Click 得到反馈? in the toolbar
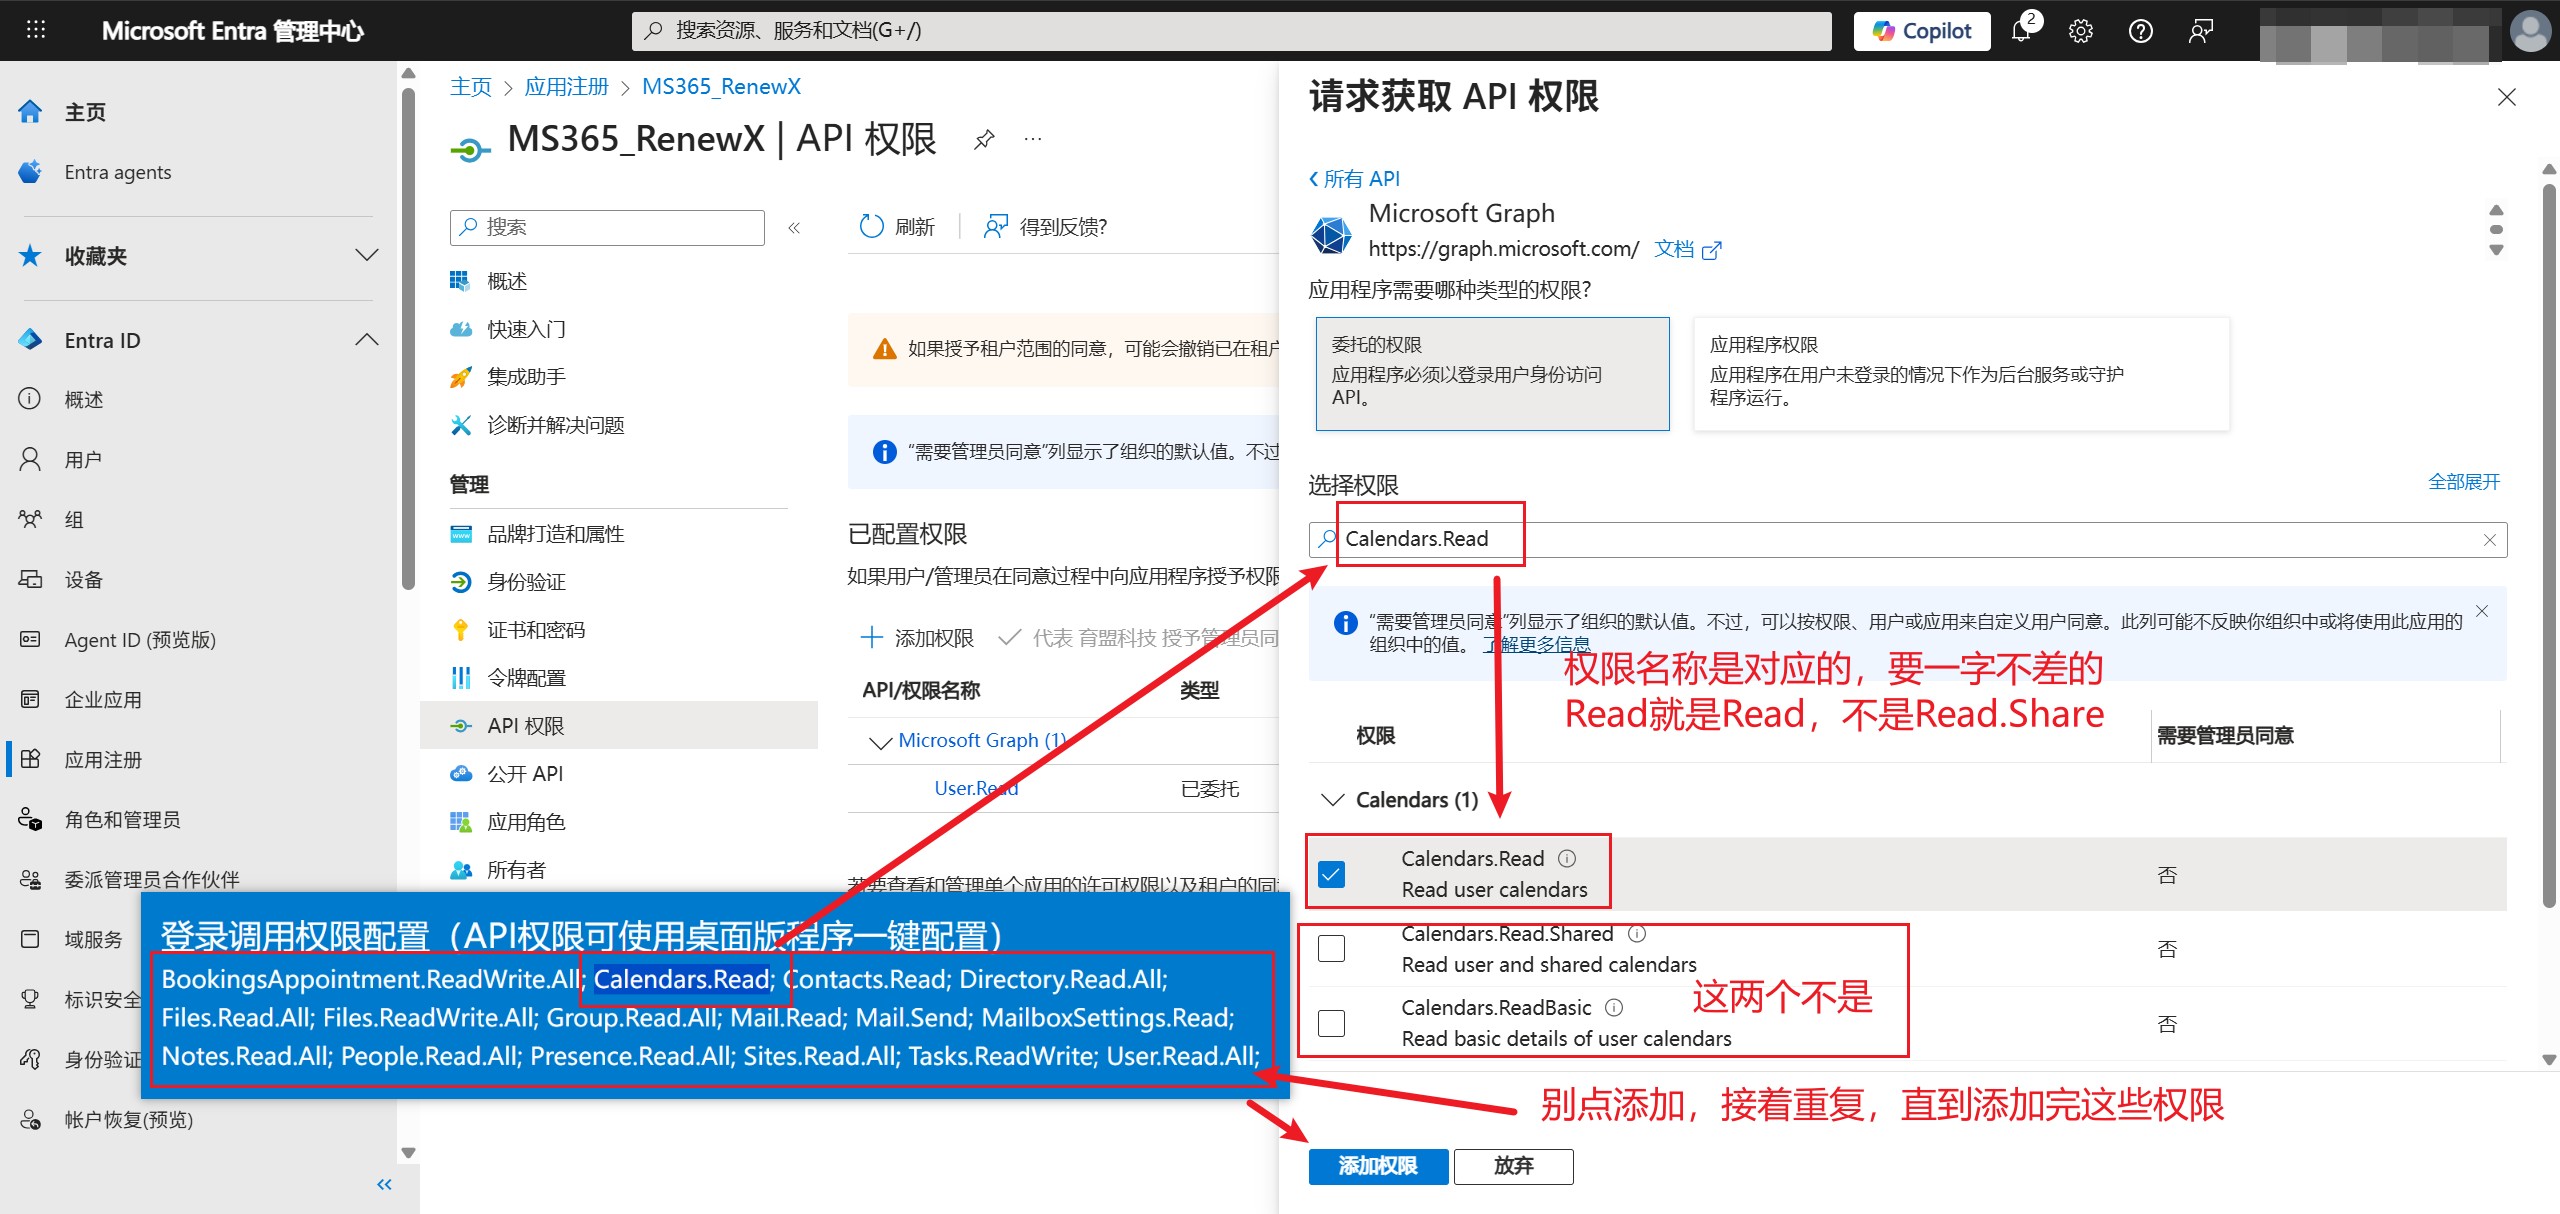 click(x=1045, y=227)
